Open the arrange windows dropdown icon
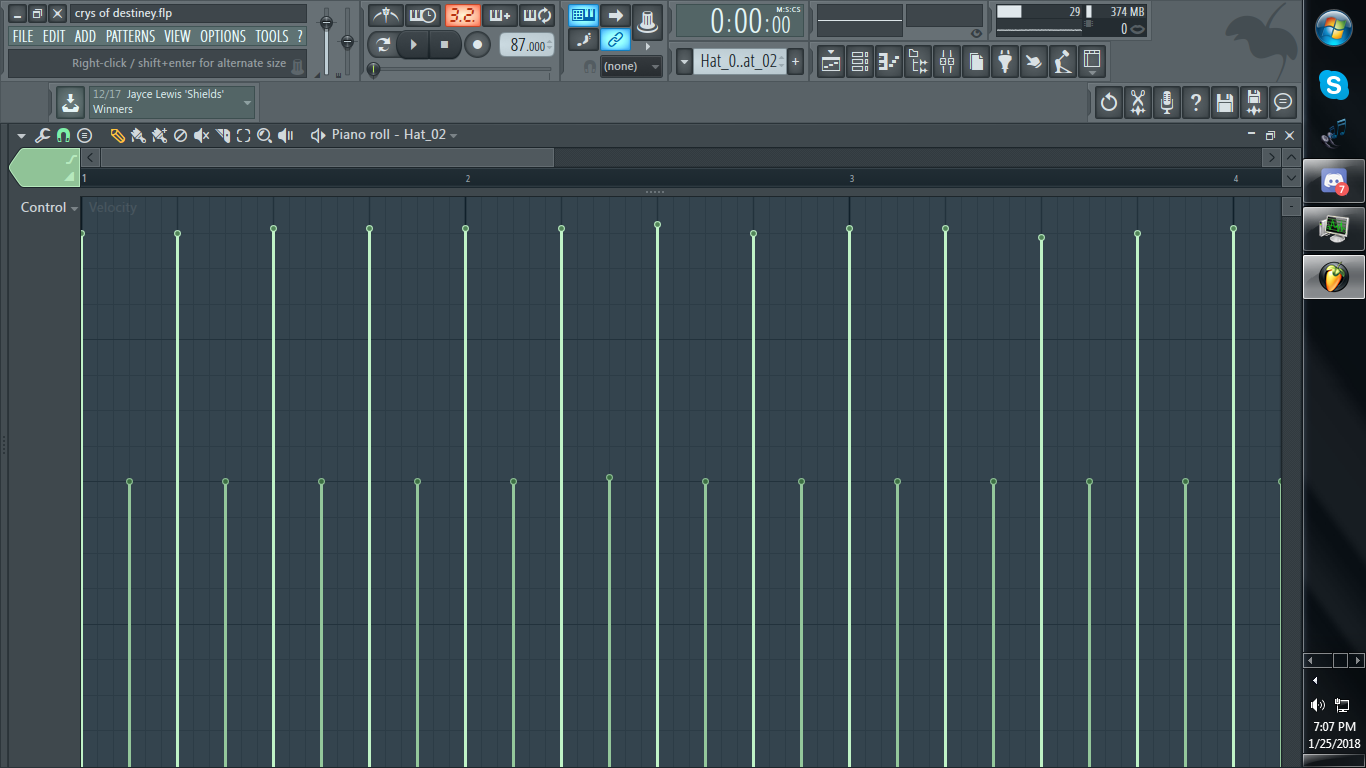 tap(1092, 62)
